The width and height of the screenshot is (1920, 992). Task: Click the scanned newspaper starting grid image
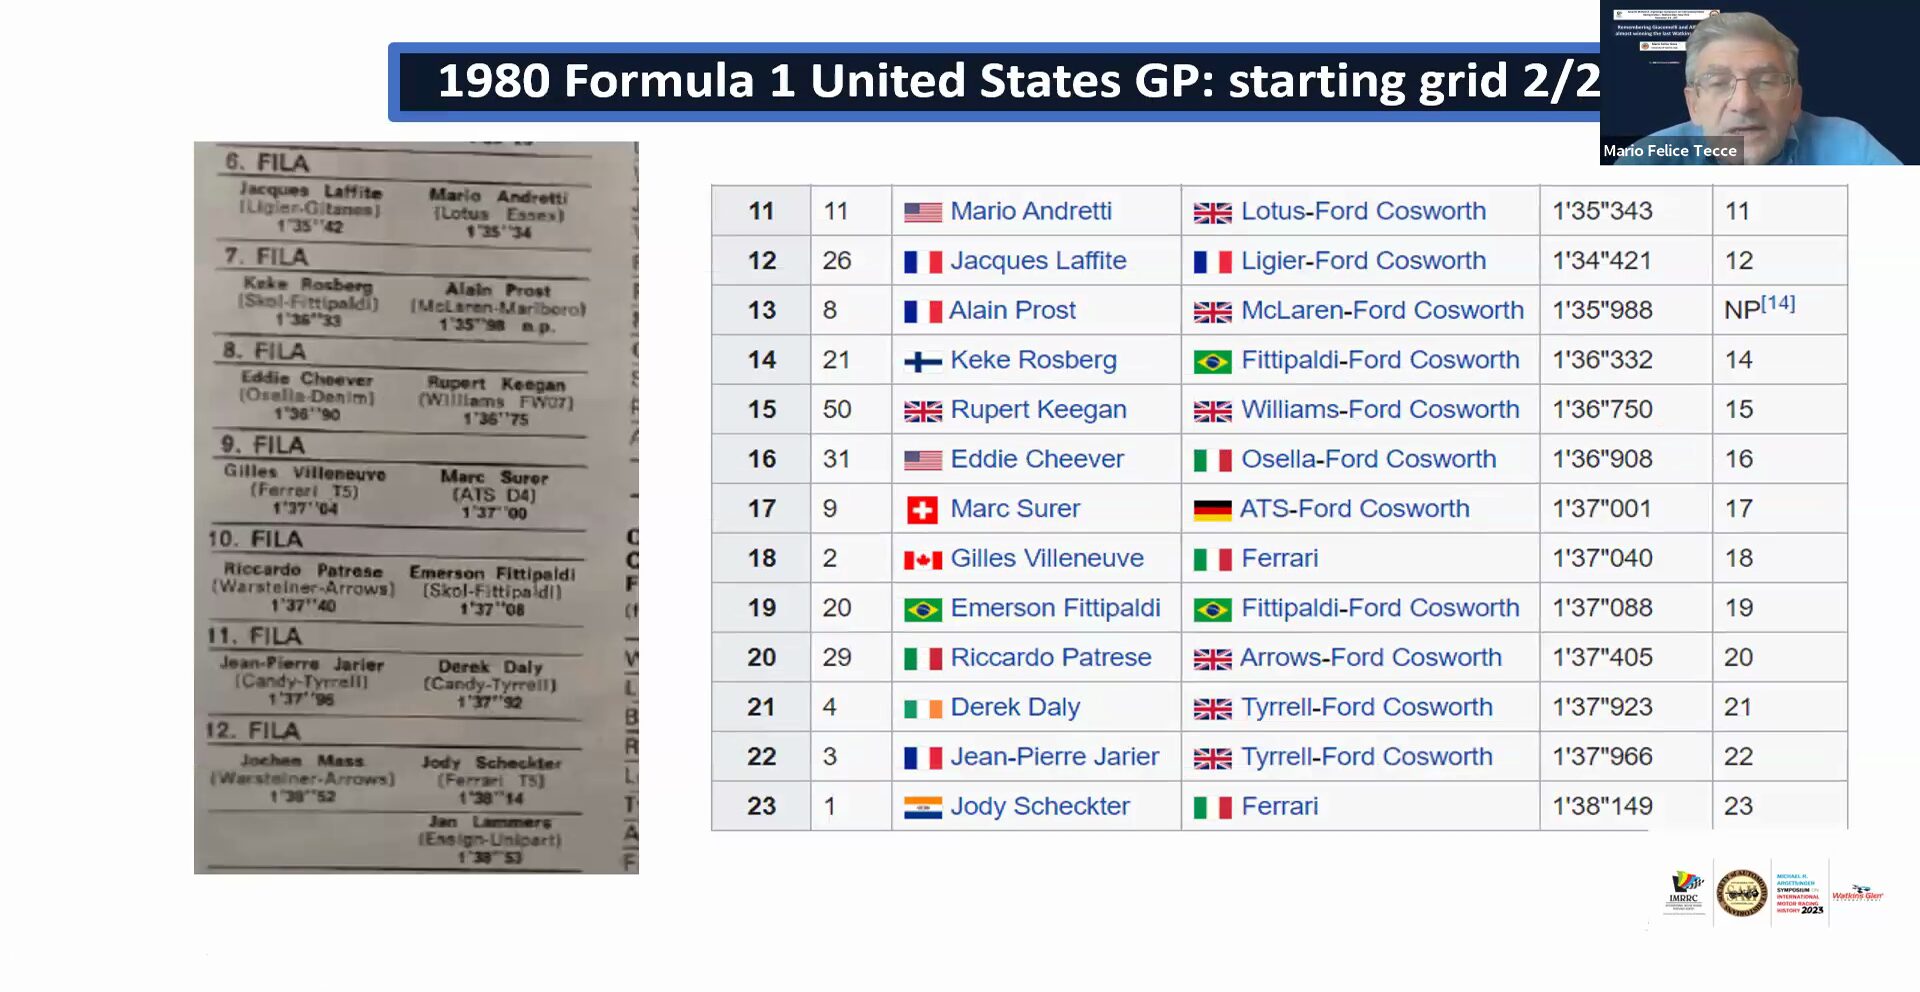(416, 508)
